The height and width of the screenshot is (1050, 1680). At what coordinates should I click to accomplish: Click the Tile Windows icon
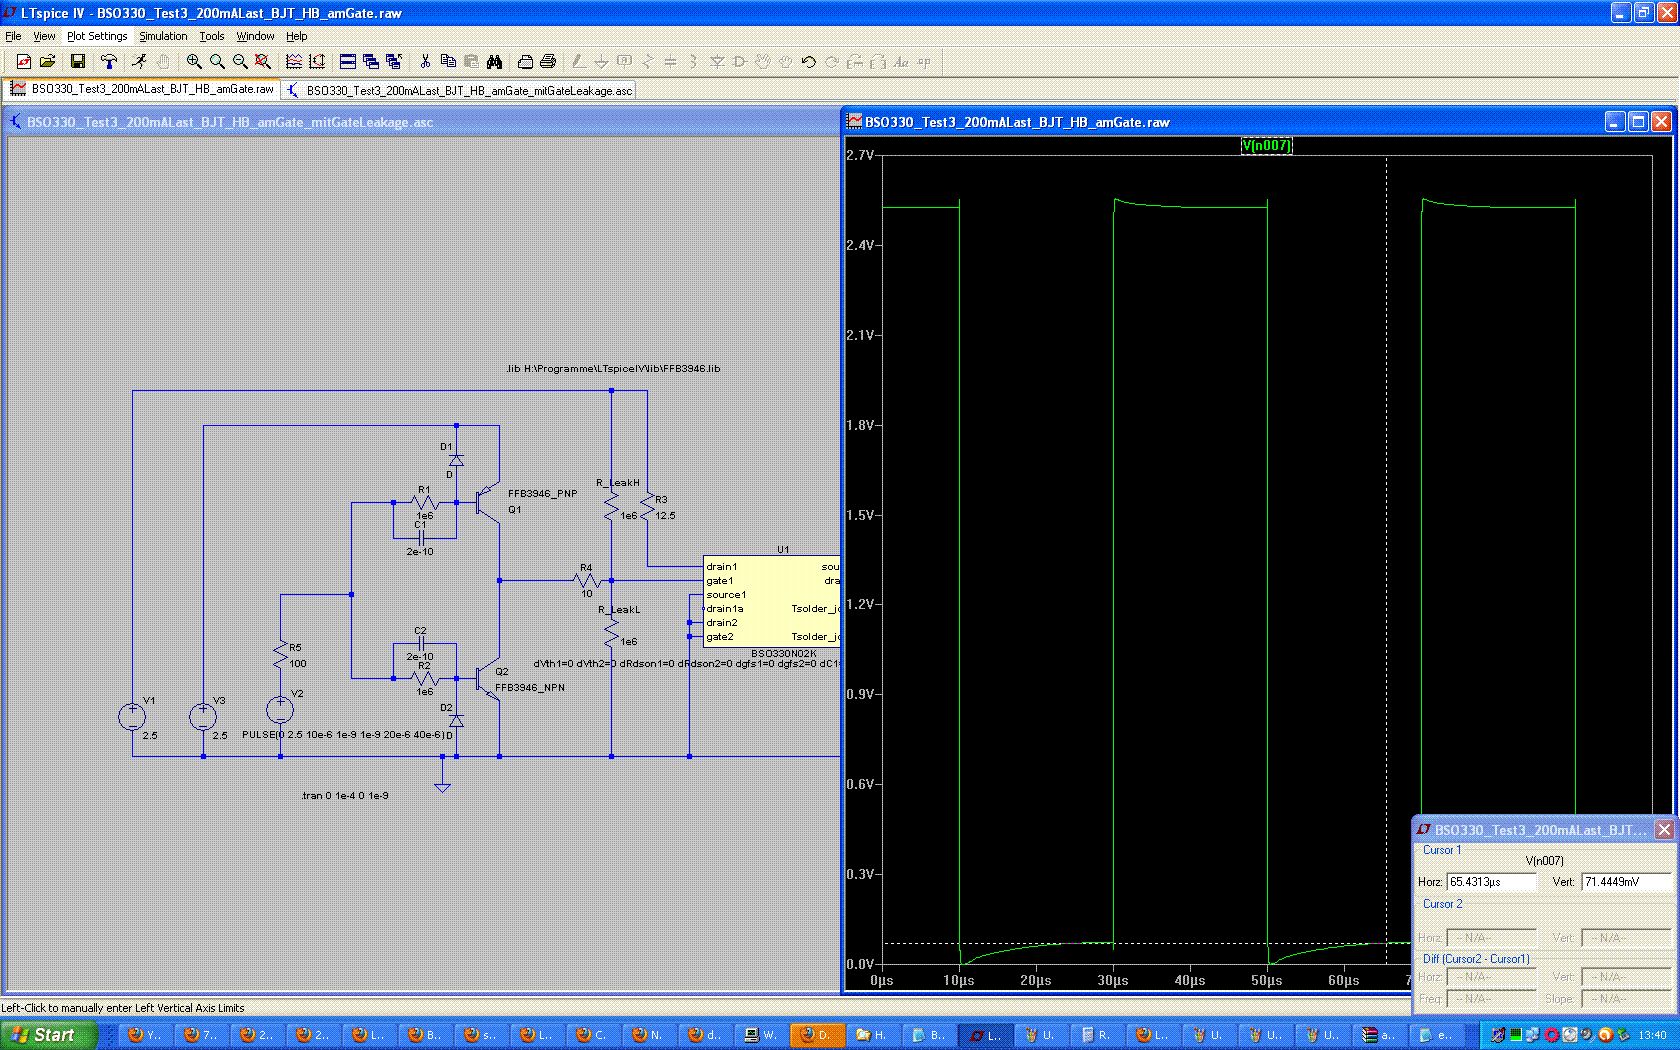click(347, 62)
